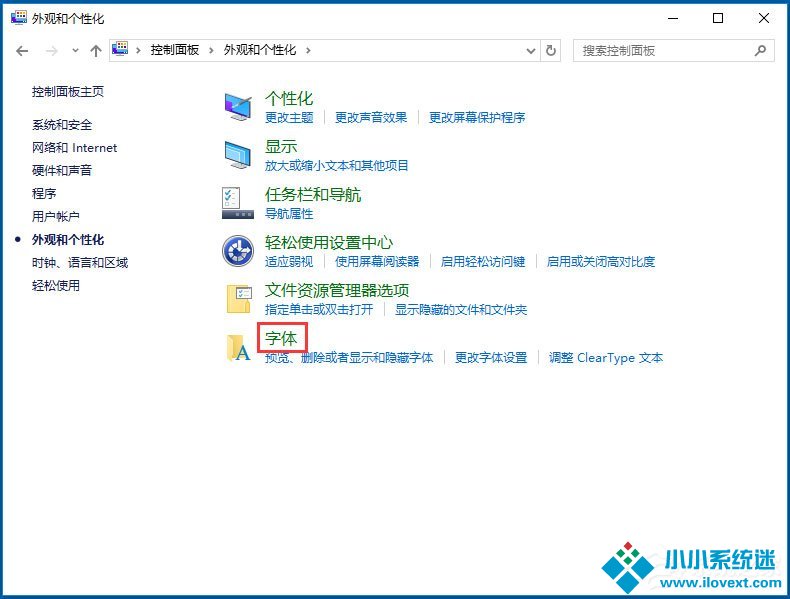Open the 轻松使用设置中心 icon
790x599 pixels.
pos(238,251)
